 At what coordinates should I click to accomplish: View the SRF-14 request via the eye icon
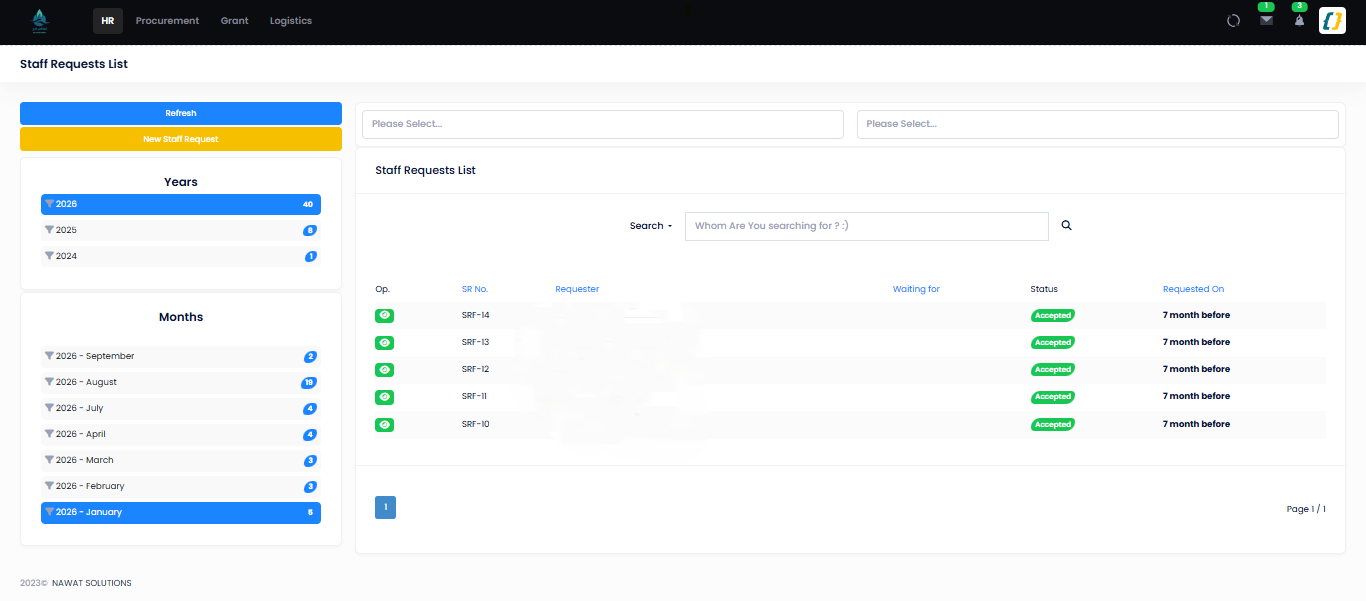[x=384, y=316]
